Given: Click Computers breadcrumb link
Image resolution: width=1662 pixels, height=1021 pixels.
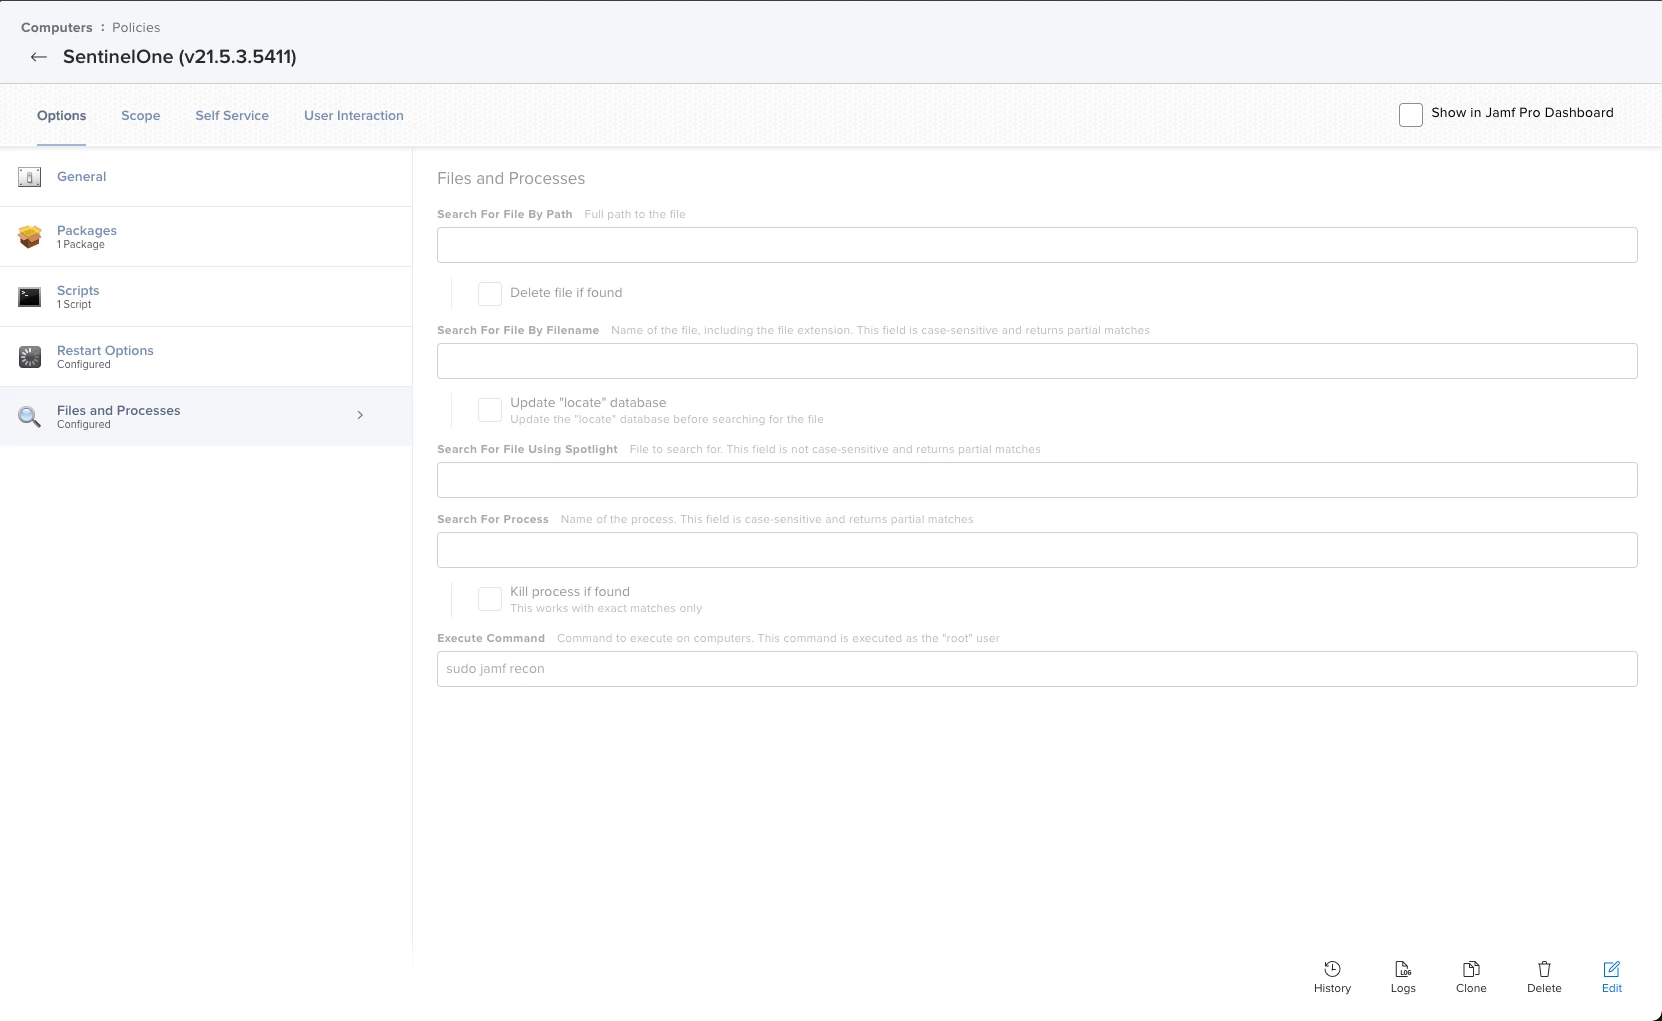Looking at the screenshot, I should [x=57, y=28].
